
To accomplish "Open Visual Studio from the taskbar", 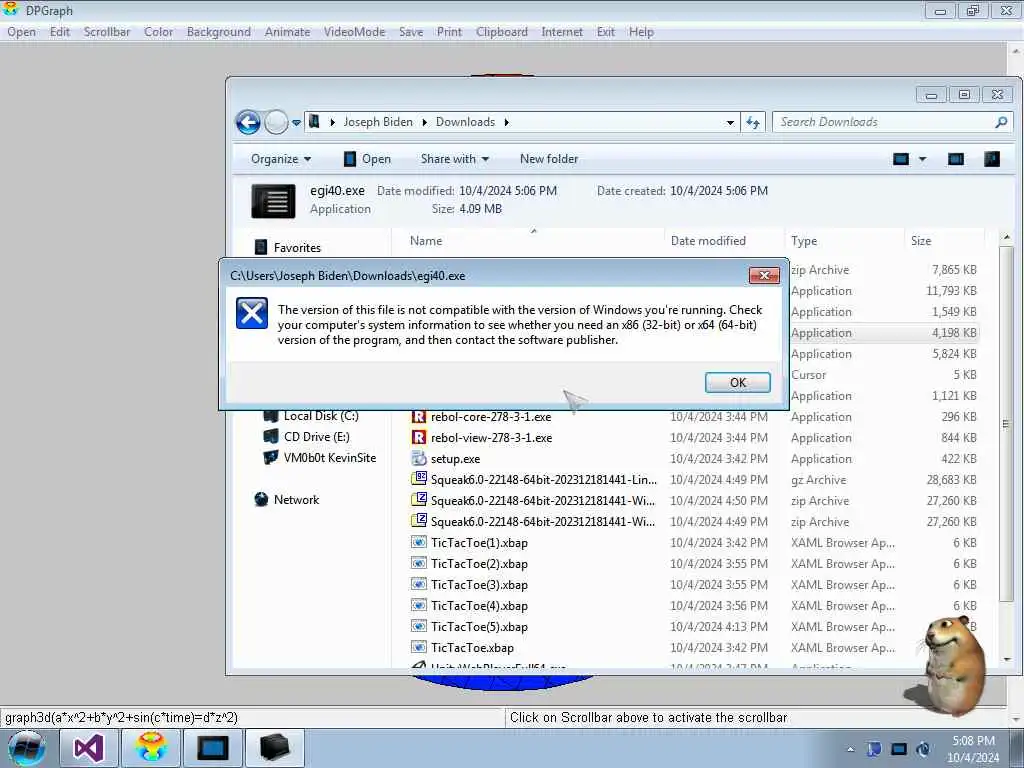I will coord(89,748).
